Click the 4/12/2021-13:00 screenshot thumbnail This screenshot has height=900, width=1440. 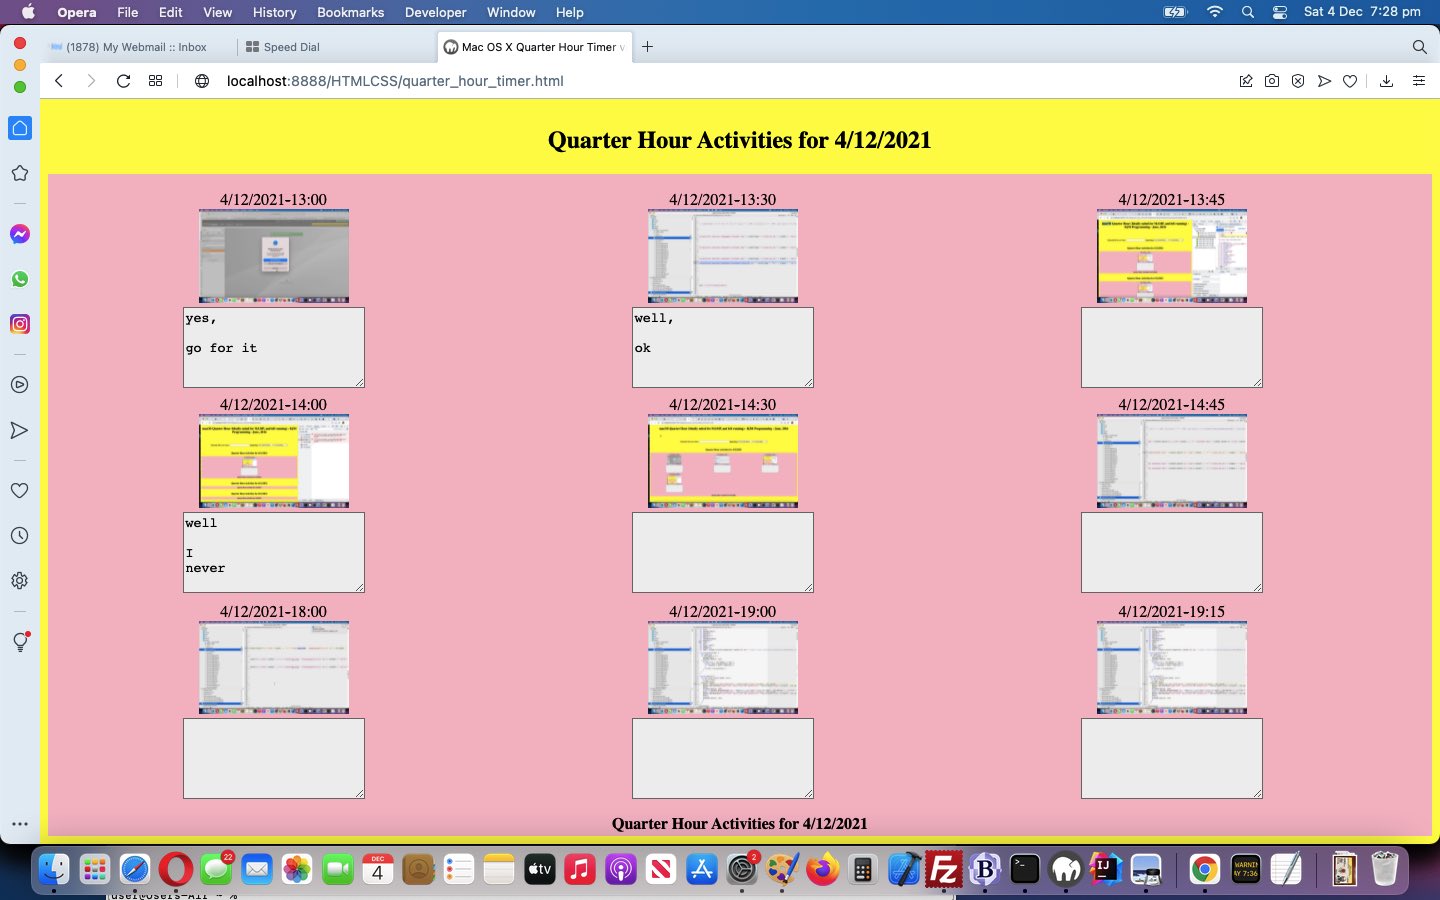pos(274,256)
